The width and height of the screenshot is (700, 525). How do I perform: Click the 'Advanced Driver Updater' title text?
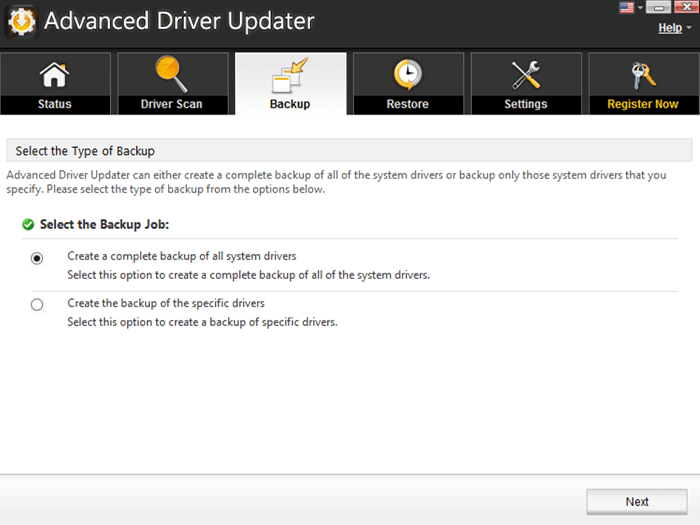pyautogui.click(x=179, y=21)
